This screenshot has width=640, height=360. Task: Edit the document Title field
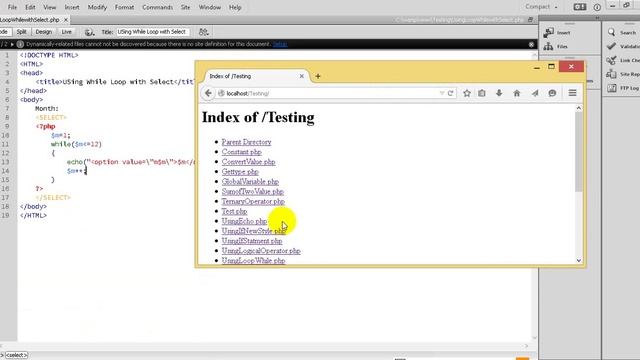pyautogui.click(x=153, y=32)
